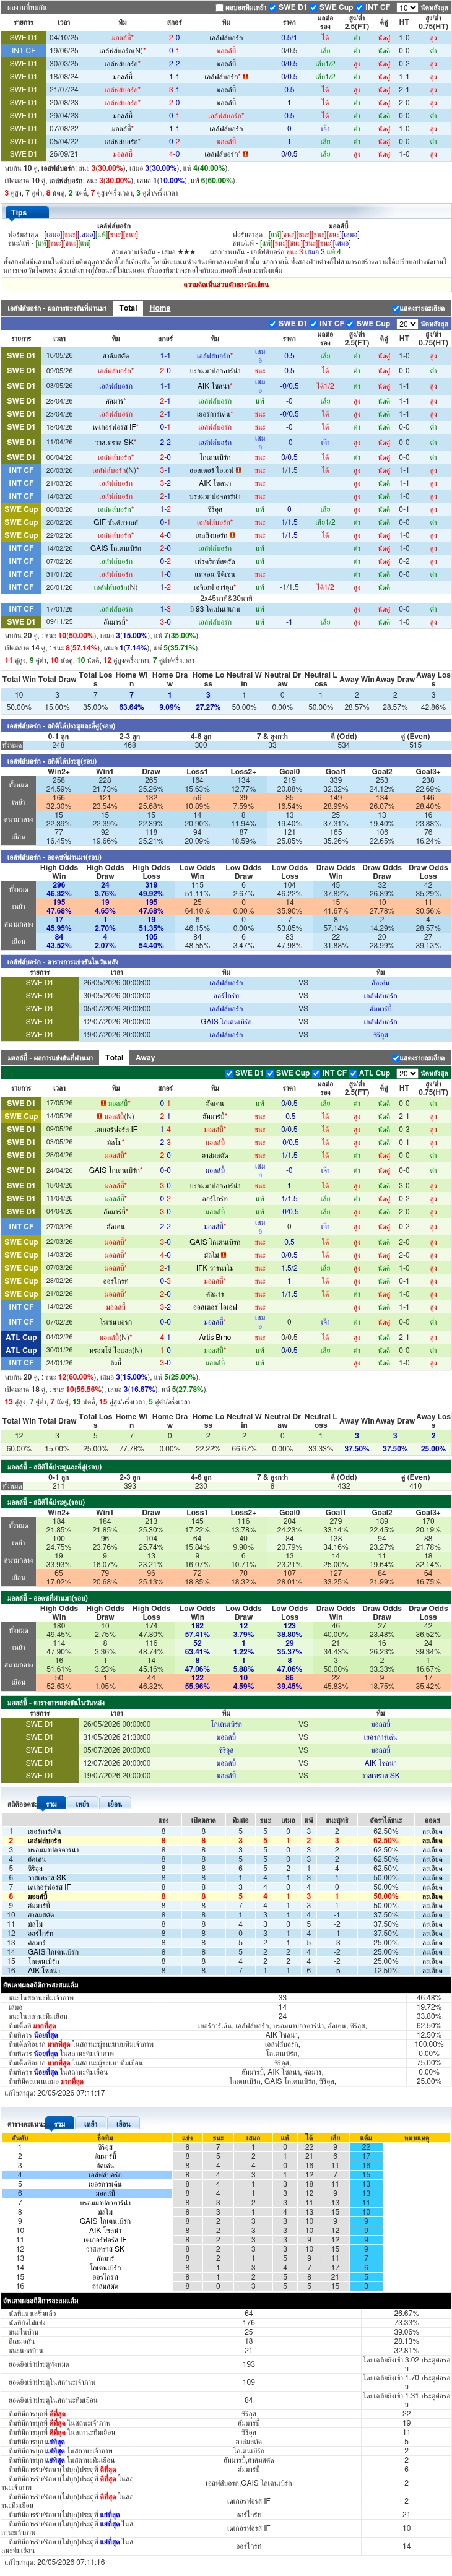Click the red card icon in the 18/08/24 row
452x2576 pixels.
click(x=246, y=76)
